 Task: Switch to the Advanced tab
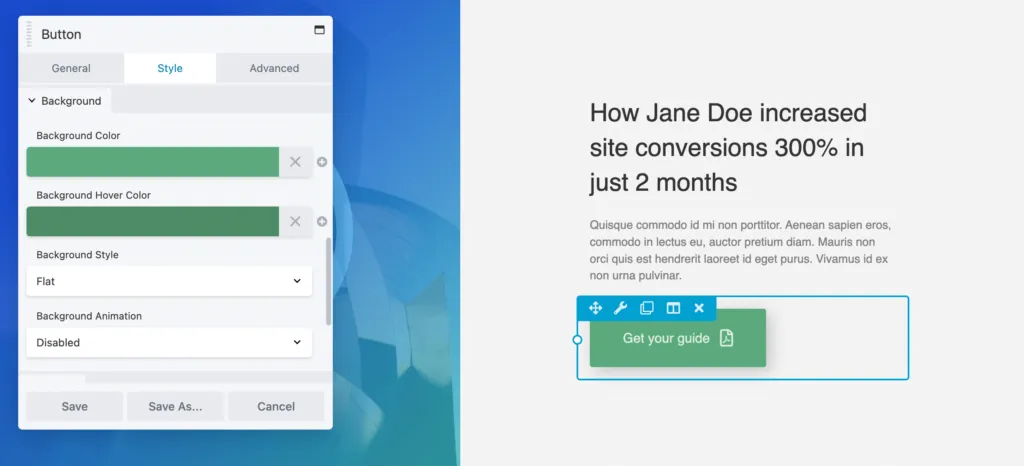[x=274, y=68]
